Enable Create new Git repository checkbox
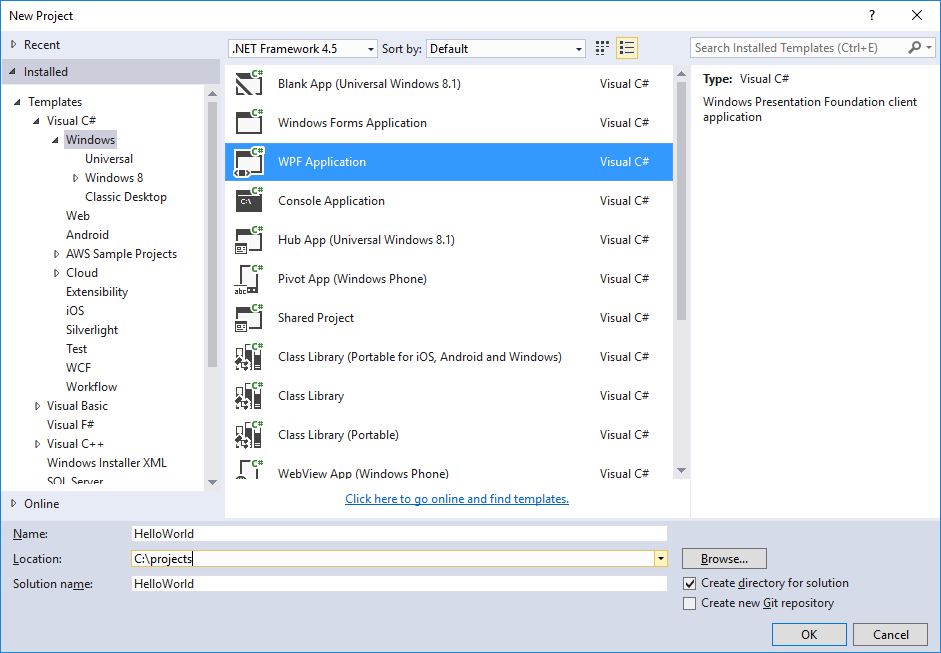The height and width of the screenshot is (653, 941). (x=690, y=603)
